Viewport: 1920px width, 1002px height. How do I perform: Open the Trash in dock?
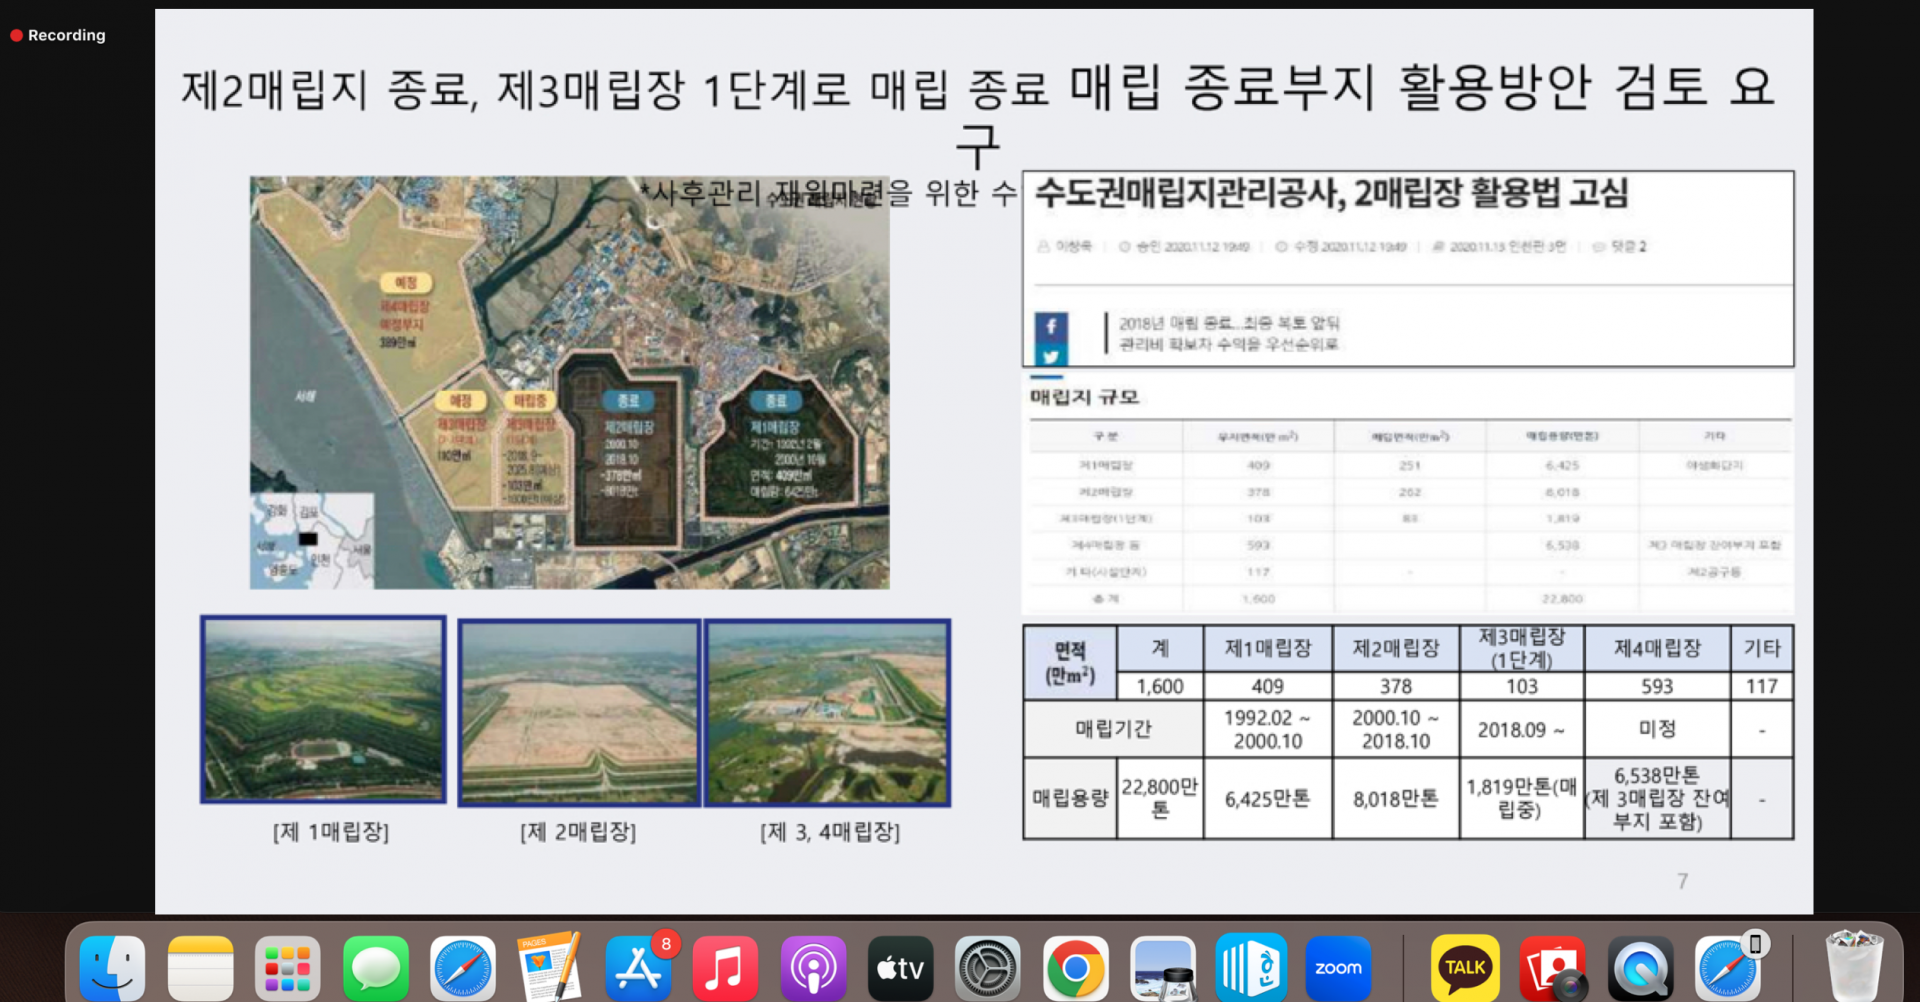(1853, 966)
